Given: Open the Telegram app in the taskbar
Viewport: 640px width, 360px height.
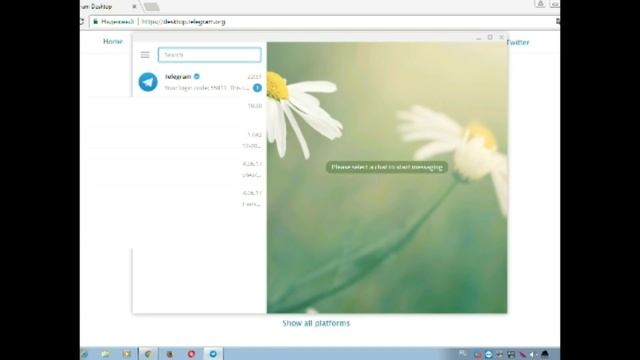Looking at the screenshot, I should 213,354.
